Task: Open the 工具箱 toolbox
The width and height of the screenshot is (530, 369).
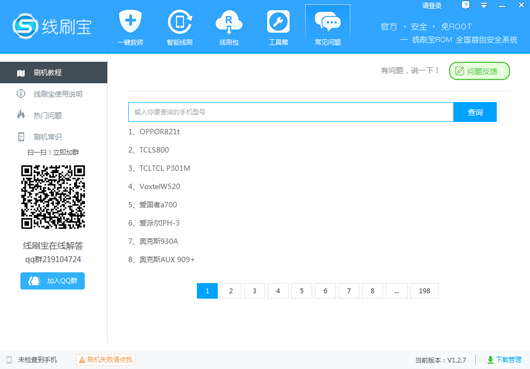Action: tap(278, 27)
